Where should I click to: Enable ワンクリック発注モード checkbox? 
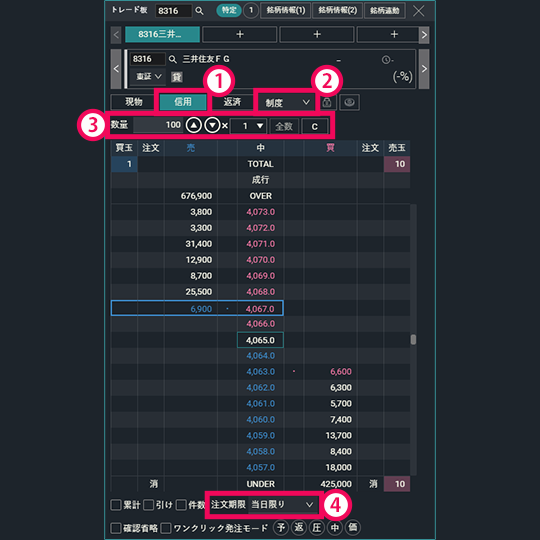click(x=166, y=528)
